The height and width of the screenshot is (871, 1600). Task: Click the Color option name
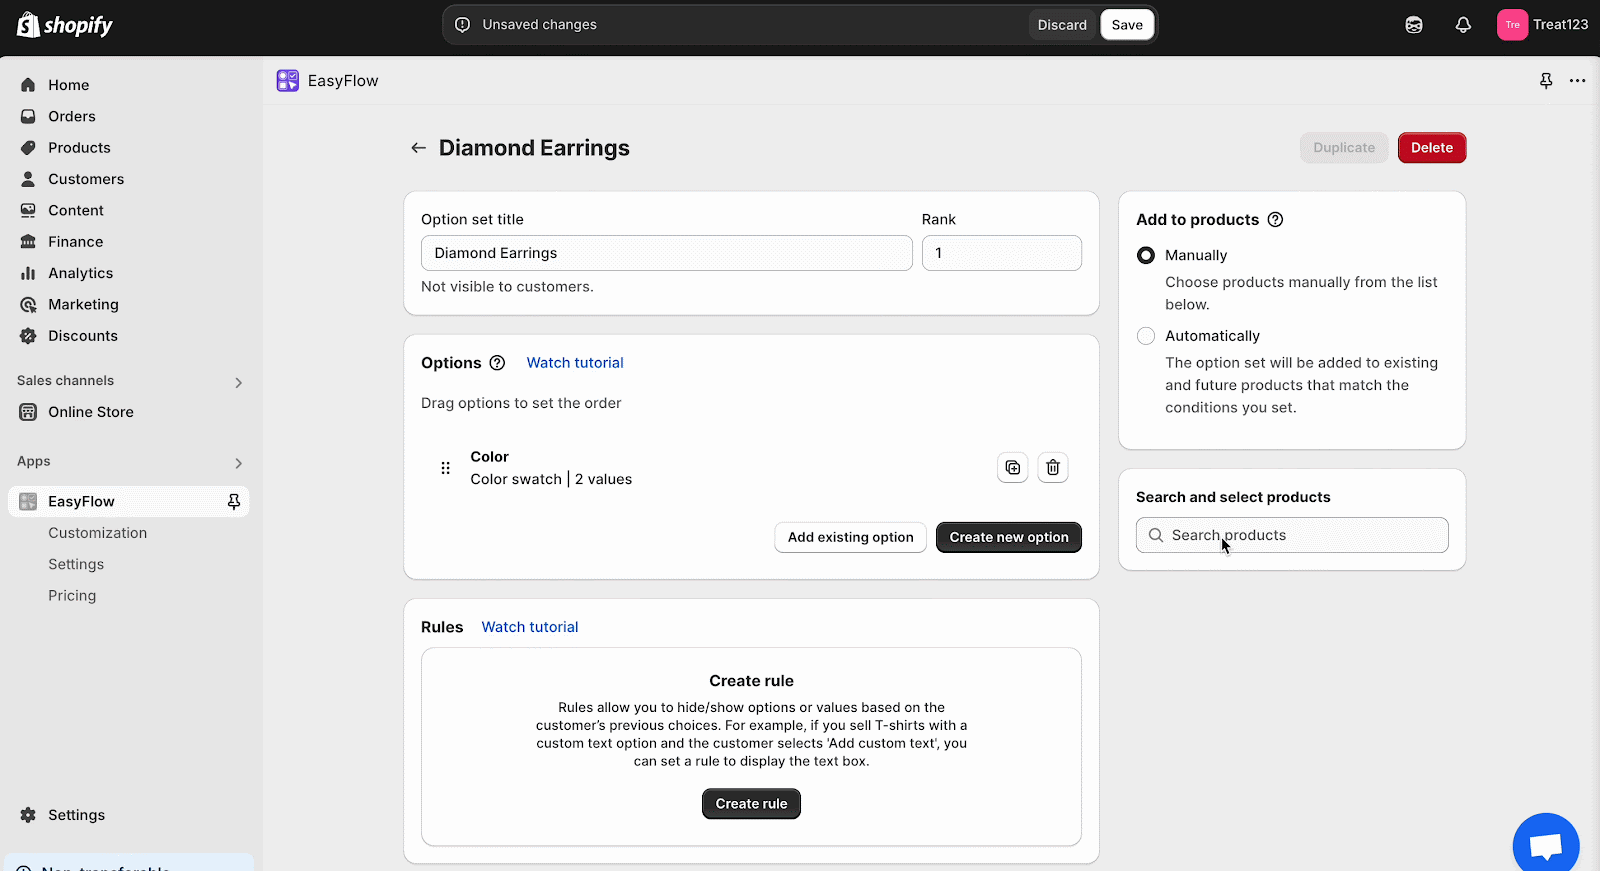490,457
